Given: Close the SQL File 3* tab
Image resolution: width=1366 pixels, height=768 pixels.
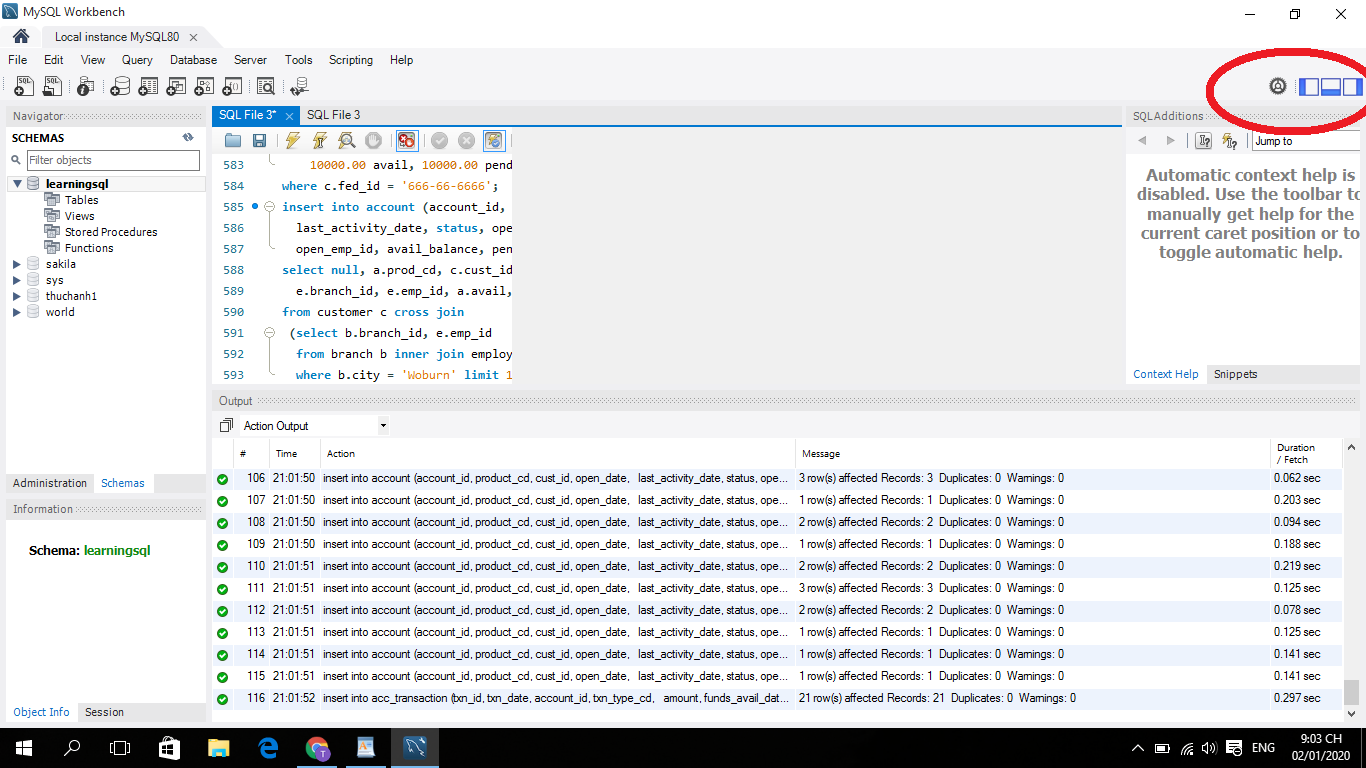Looking at the screenshot, I should (x=288, y=116).
